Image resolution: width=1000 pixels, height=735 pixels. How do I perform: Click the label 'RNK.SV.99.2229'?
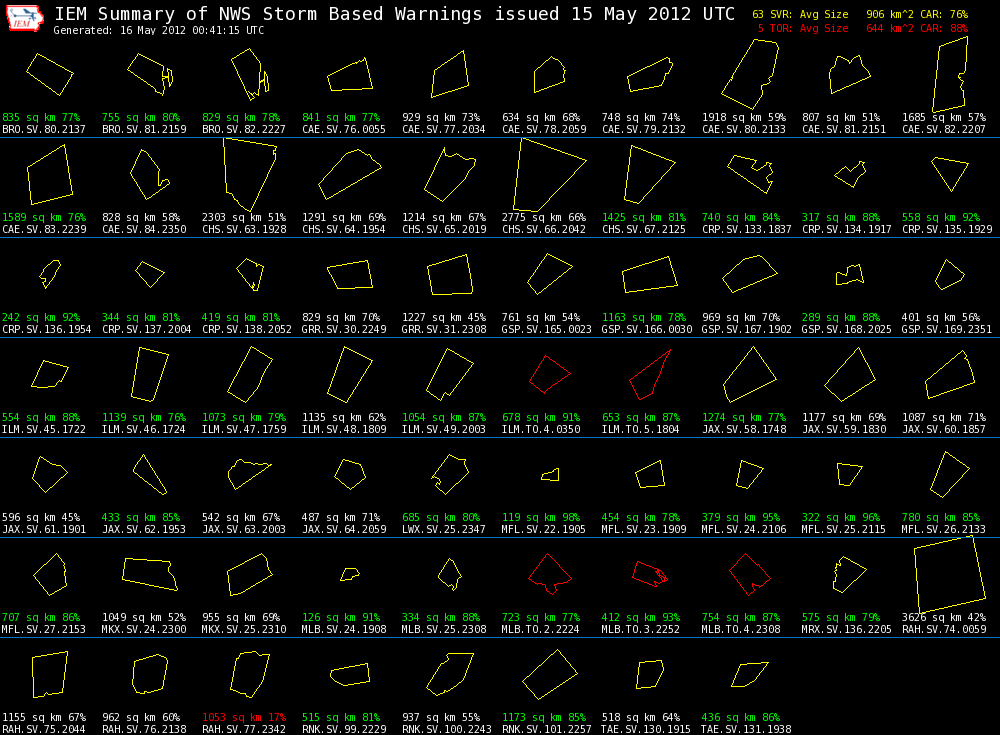(x=344, y=729)
